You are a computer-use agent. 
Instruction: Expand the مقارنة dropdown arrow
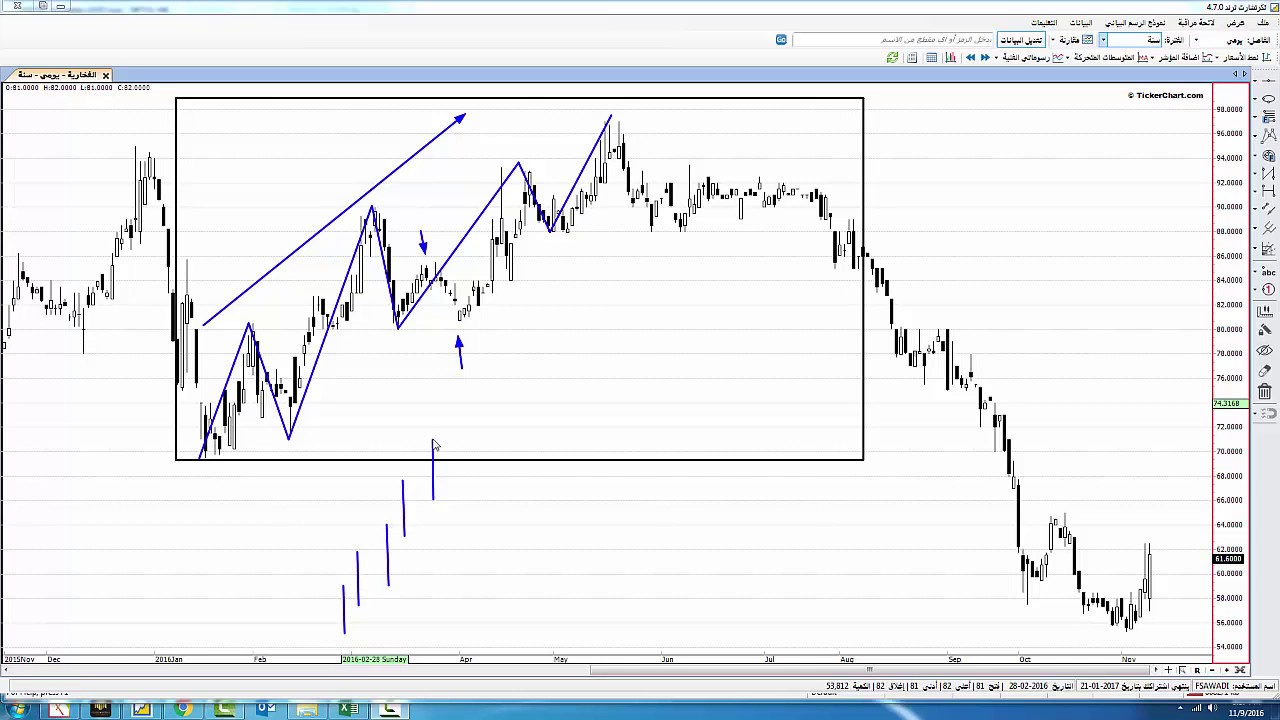(x=1053, y=40)
